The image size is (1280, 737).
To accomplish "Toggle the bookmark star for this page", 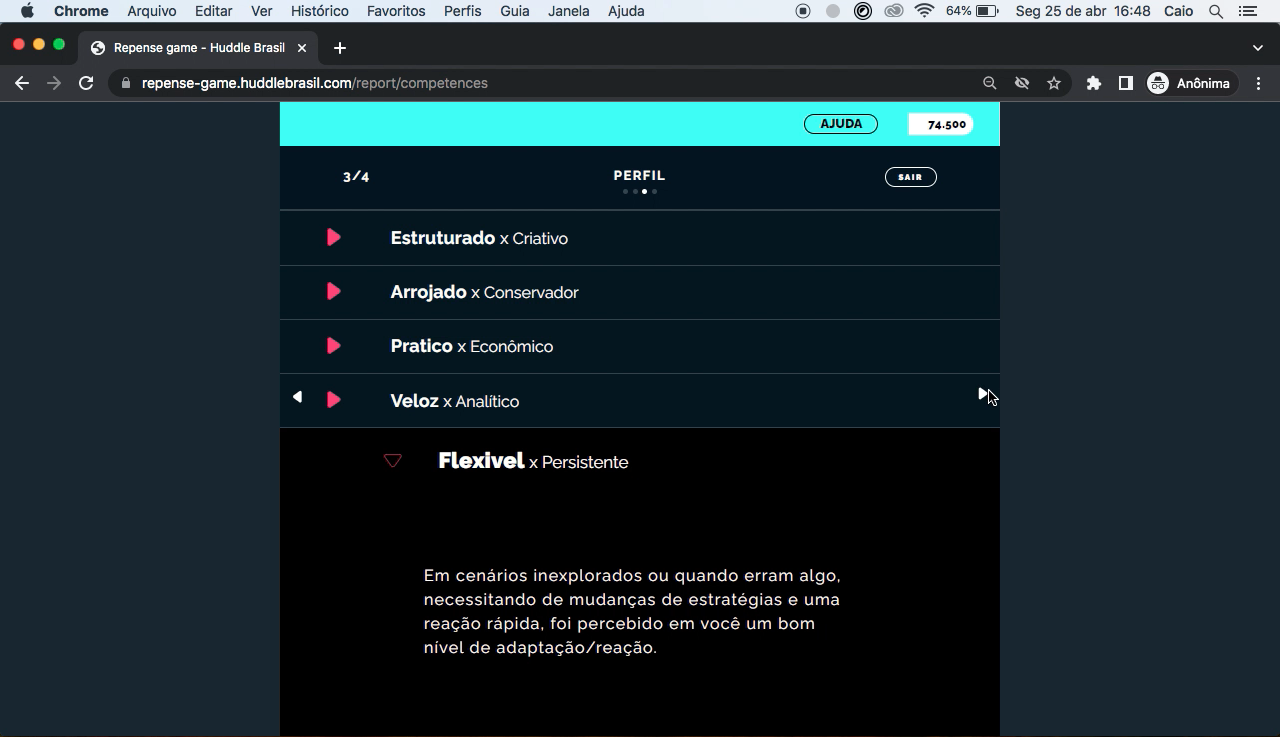I will pyautogui.click(x=1054, y=83).
